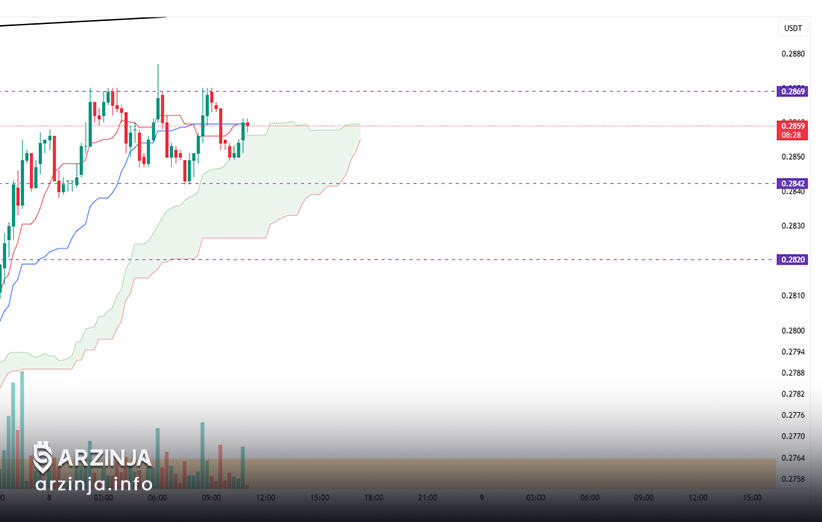Image resolution: width=822 pixels, height=522 pixels.
Task: Click the 0.2810 value on price axis
Action: pos(793,296)
